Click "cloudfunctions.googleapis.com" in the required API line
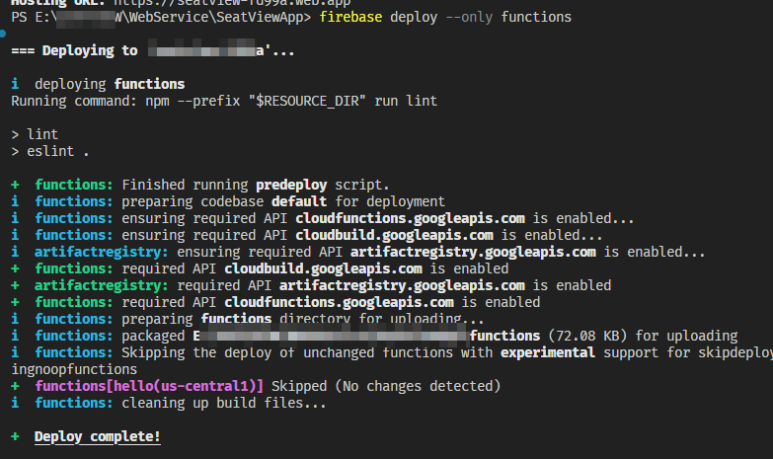 339,302
